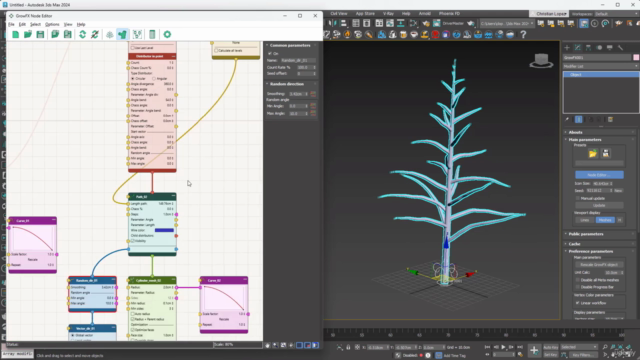
Task: Click the crossed-out auto-update icon
Action: pos(95,34)
